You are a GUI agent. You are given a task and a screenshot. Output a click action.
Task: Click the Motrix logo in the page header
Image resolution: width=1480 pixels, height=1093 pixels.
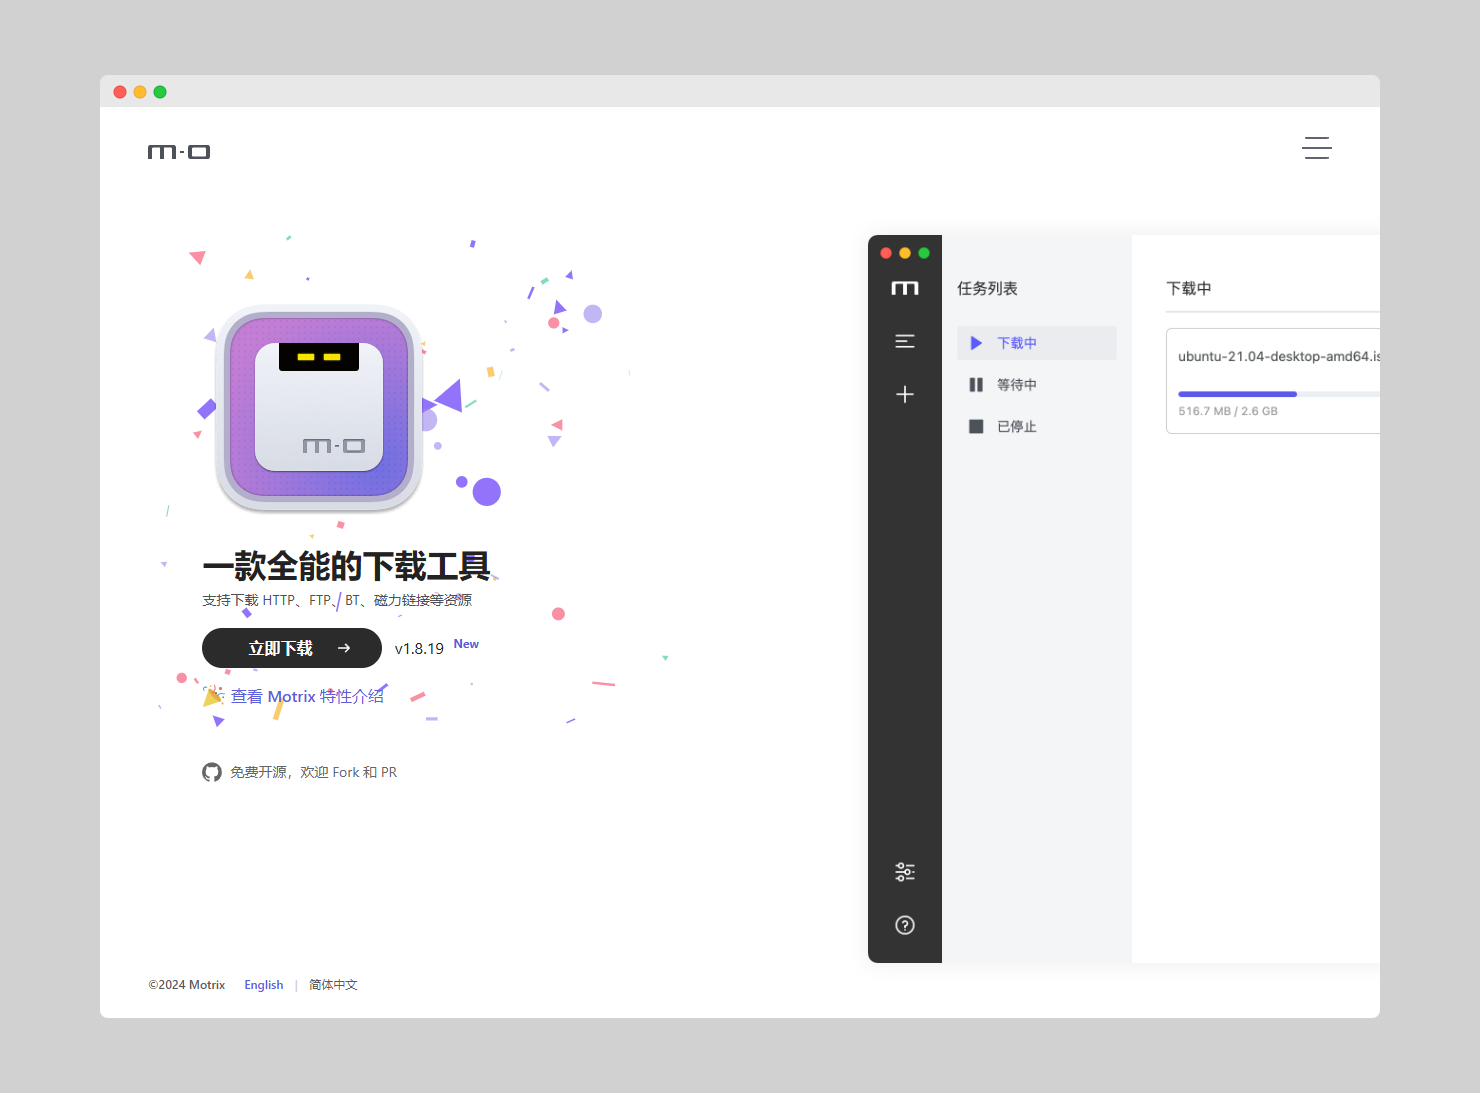pyautogui.click(x=179, y=152)
